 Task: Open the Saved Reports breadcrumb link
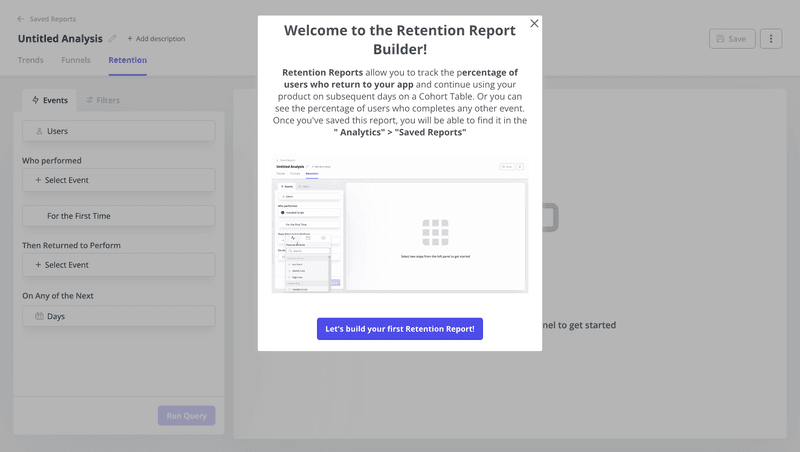tap(53, 19)
